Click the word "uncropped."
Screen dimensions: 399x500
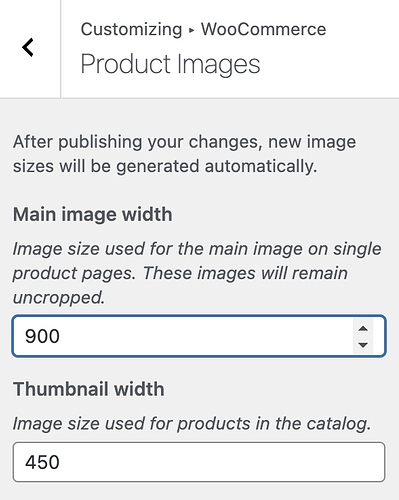coord(59,298)
